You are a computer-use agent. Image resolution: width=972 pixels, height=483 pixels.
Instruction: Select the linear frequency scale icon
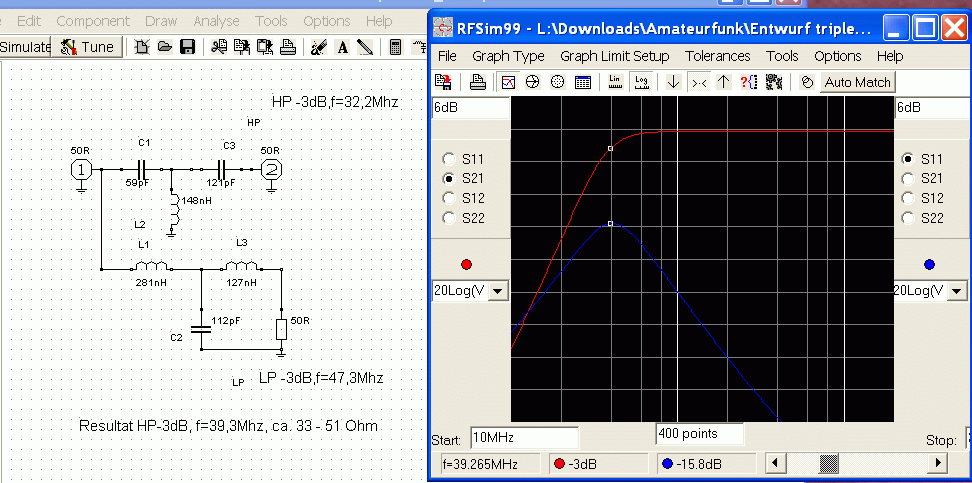pyautogui.click(x=615, y=82)
